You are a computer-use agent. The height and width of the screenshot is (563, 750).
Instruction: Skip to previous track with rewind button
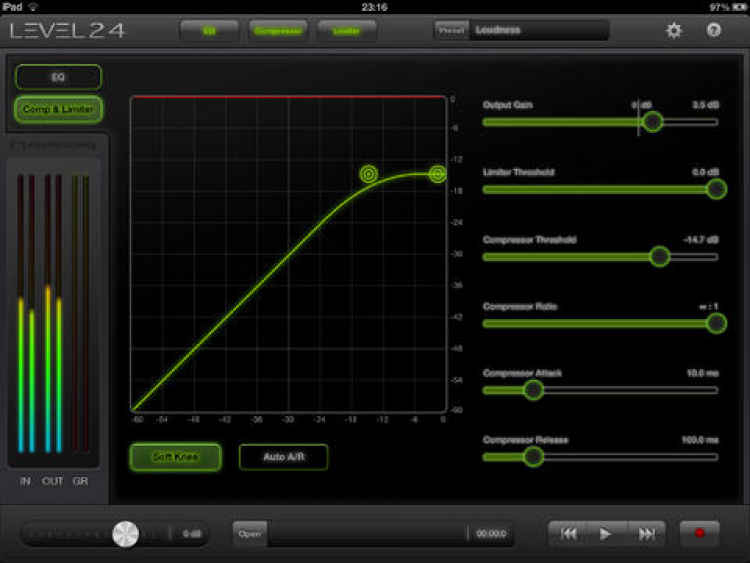click(569, 533)
